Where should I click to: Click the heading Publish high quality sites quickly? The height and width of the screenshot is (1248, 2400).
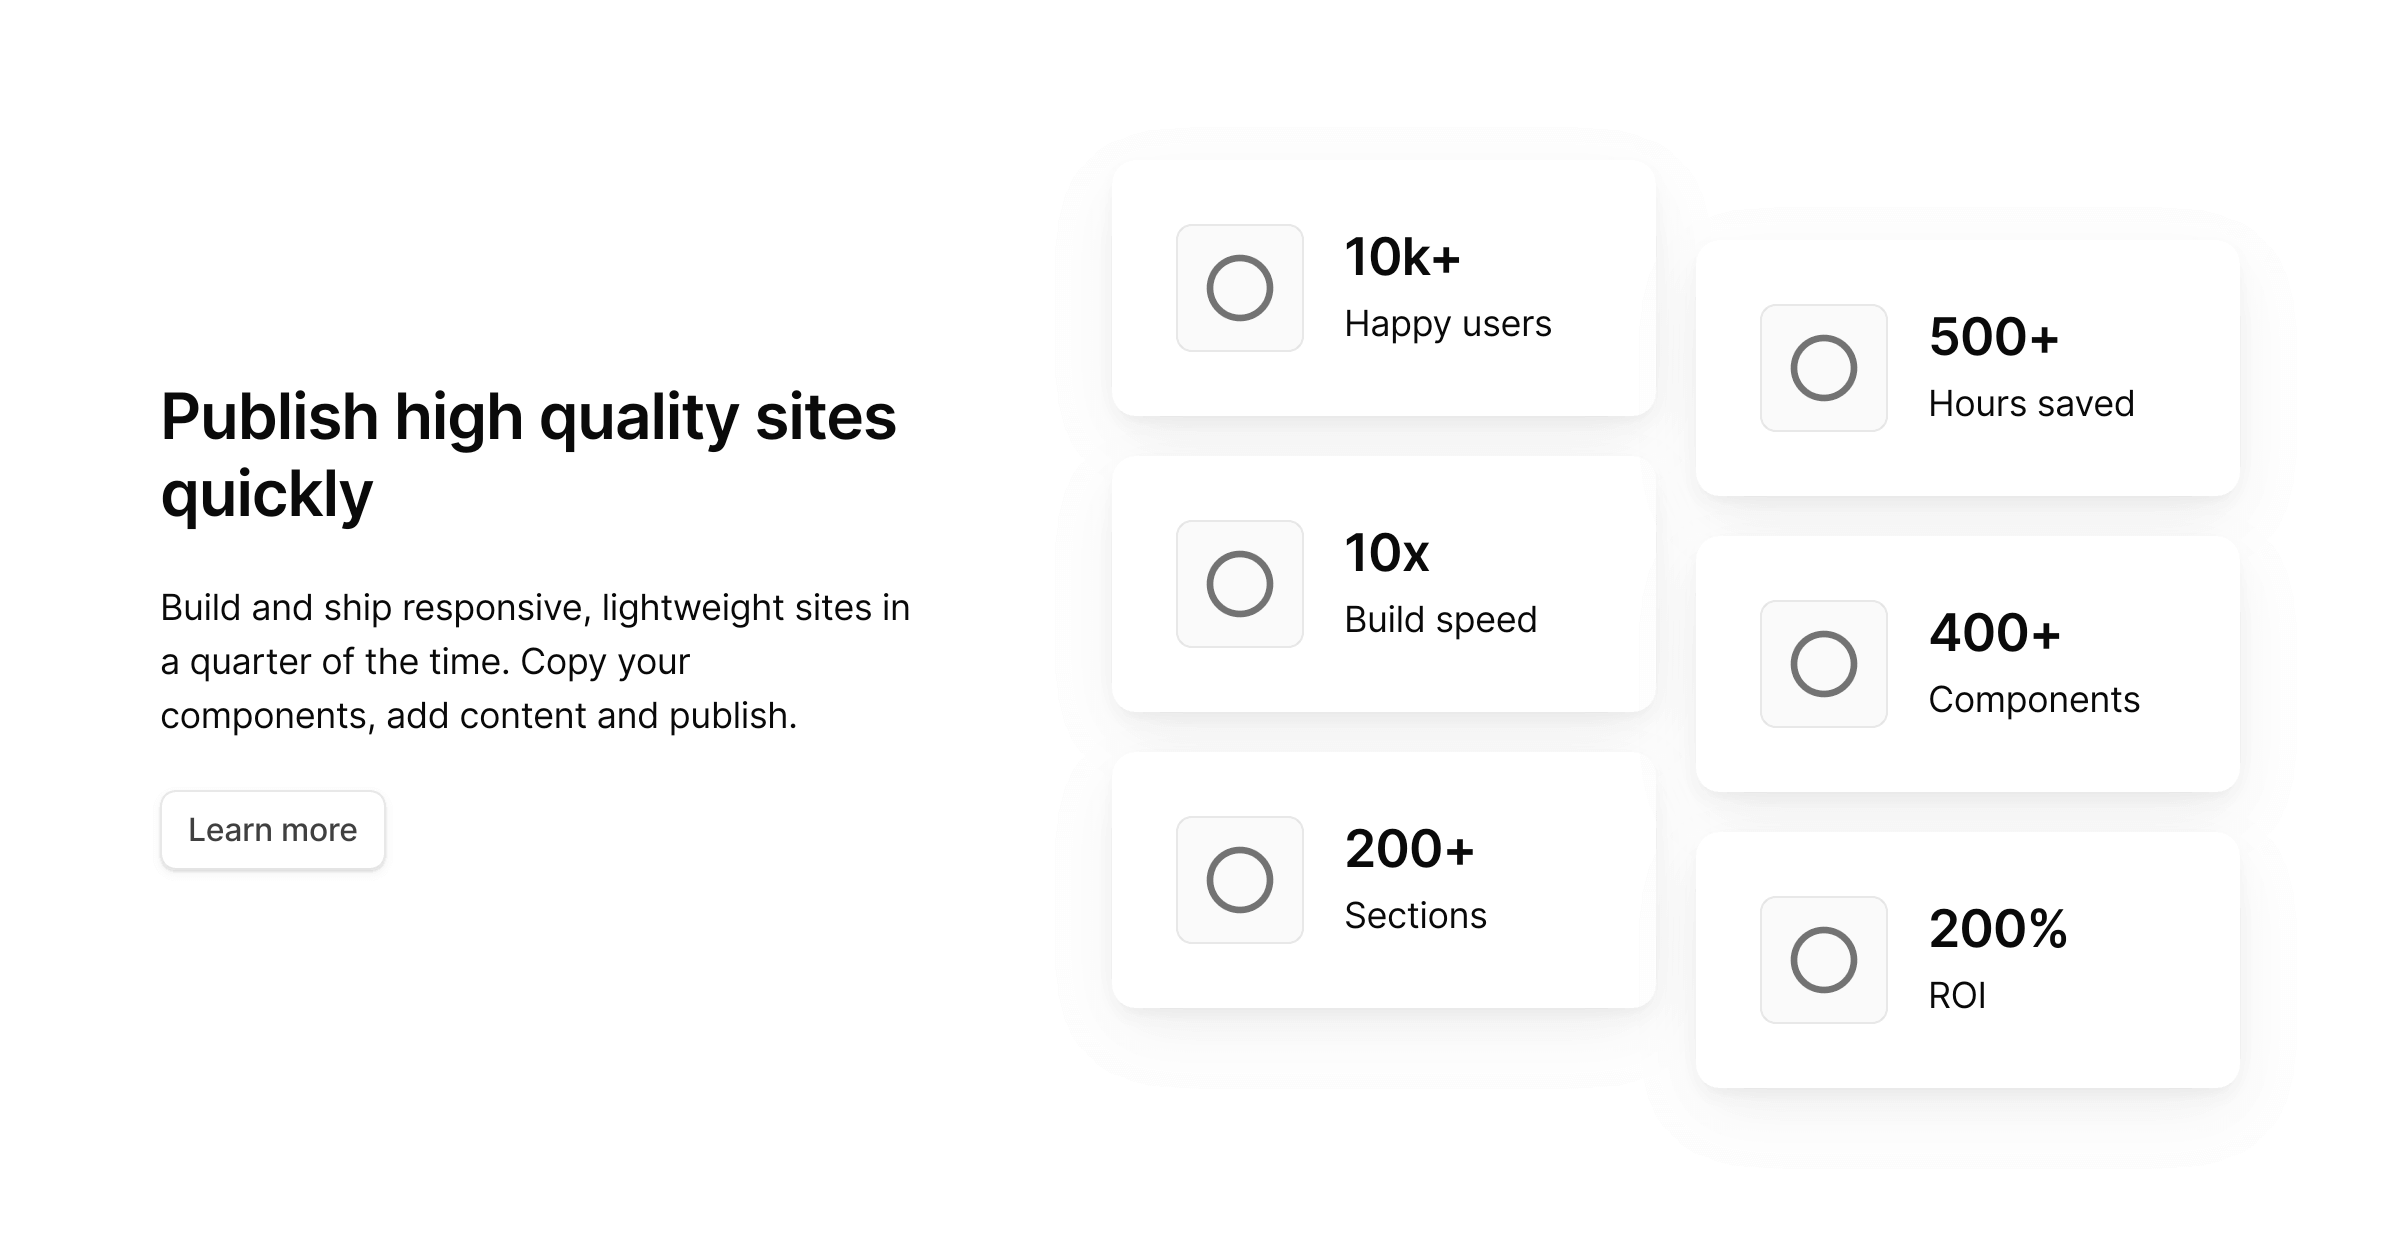pyautogui.click(x=529, y=452)
